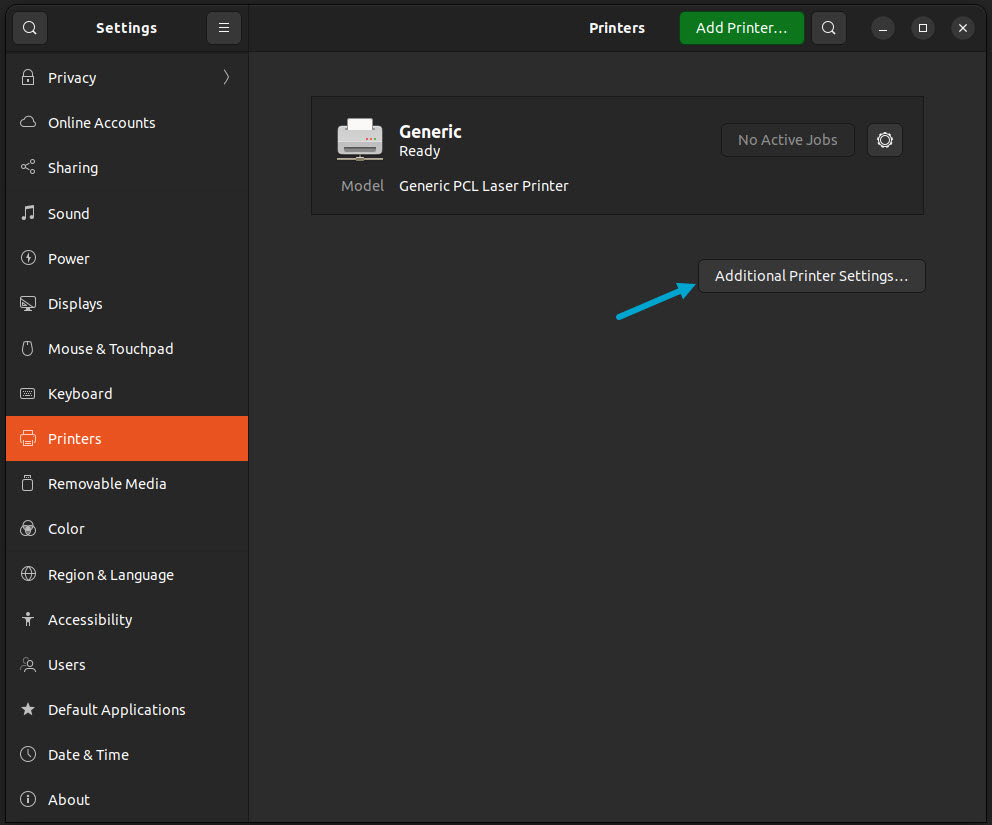
Task: Click the No Active Jobs indicator
Action: [787, 140]
